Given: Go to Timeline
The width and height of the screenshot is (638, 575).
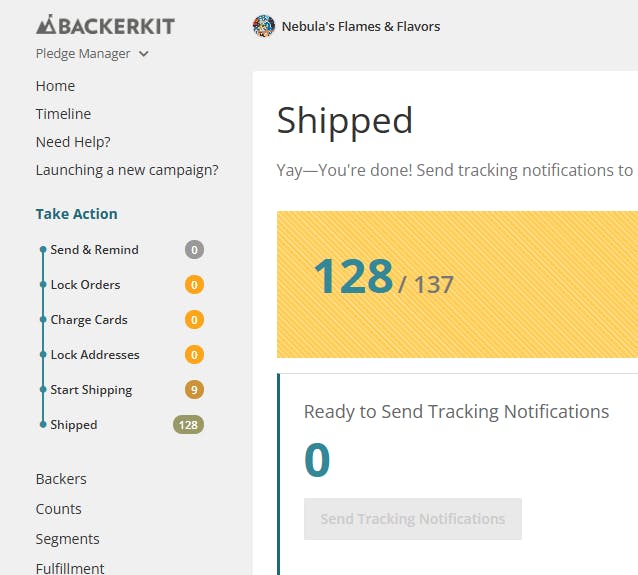Looking at the screenshot, I should click(x=63, y=114).
